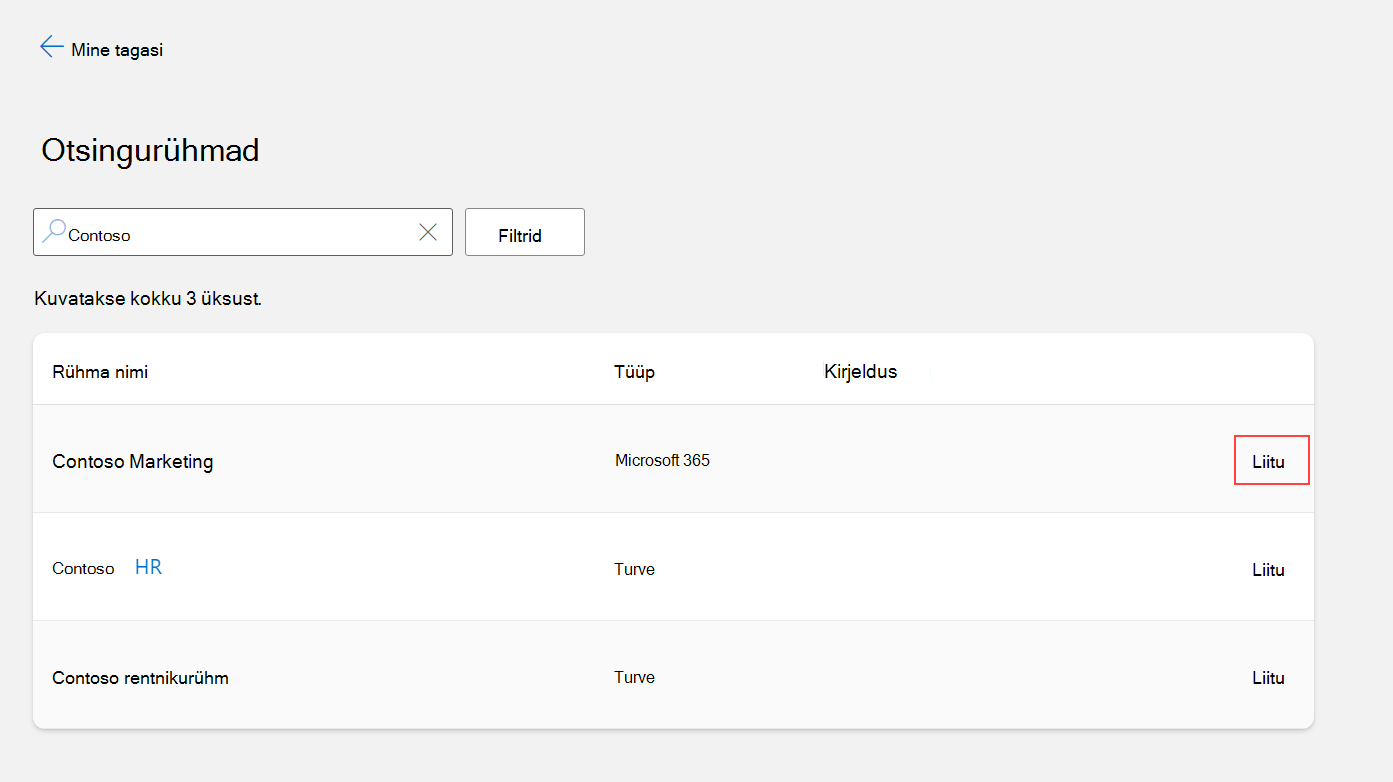Click Liitu for Contoso HR
The image size is (1393, 782).
tap(1268, 570)
